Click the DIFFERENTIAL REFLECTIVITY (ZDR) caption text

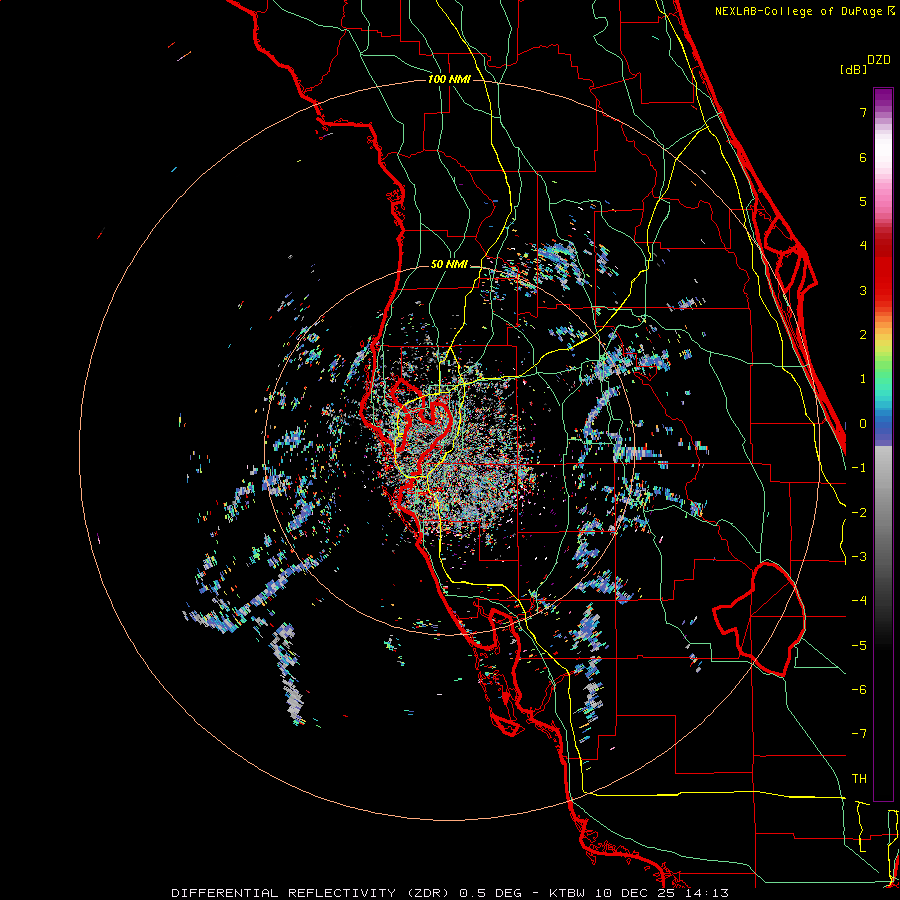(311, 893)
